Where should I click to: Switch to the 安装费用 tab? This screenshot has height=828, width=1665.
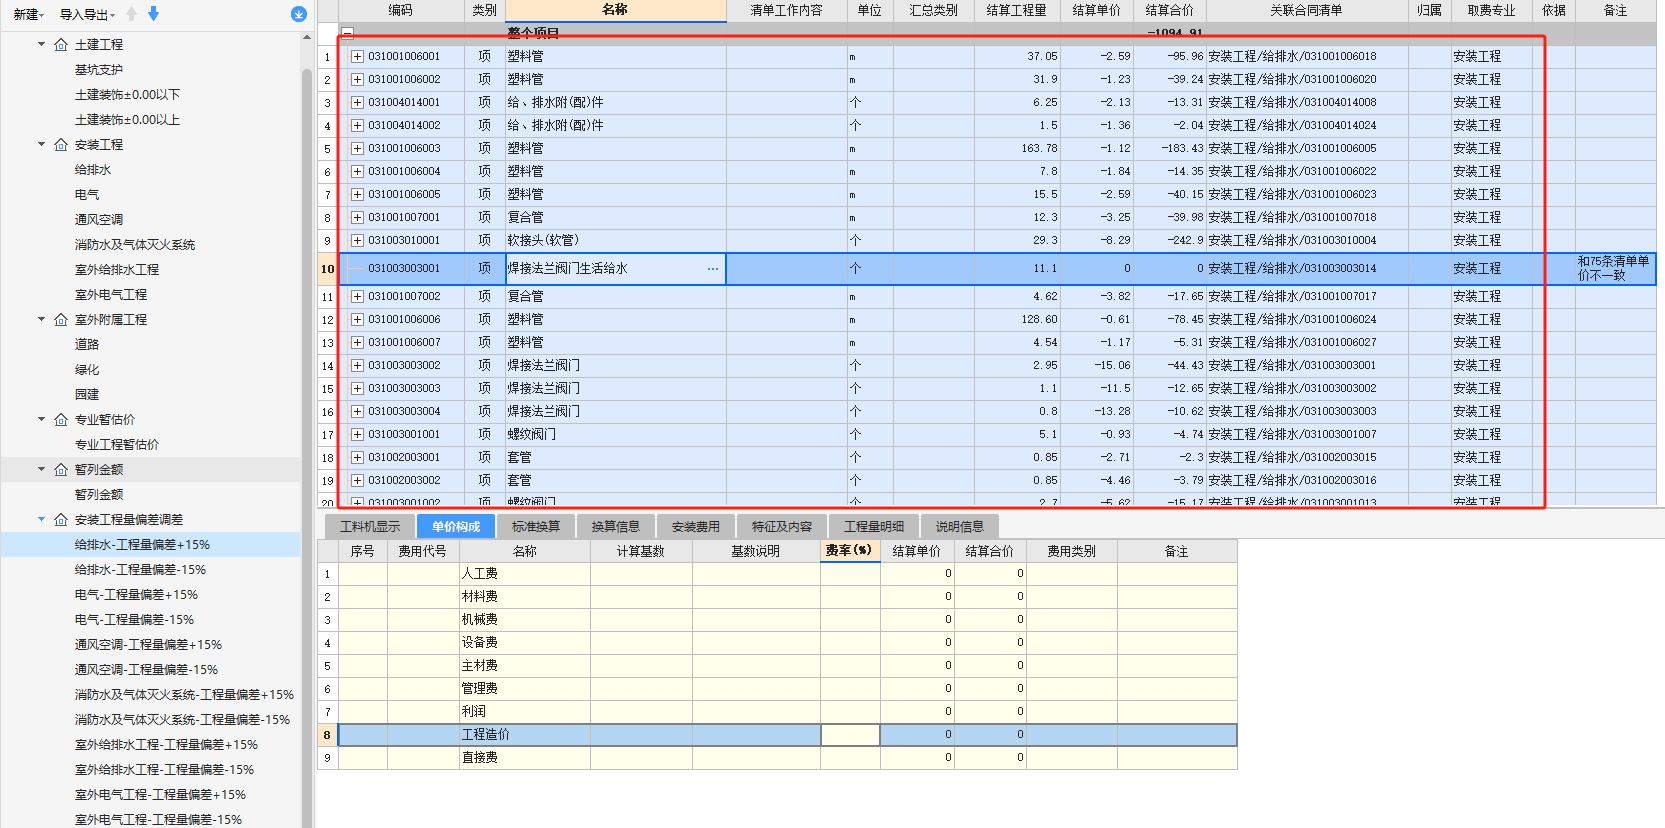[696, 526]
